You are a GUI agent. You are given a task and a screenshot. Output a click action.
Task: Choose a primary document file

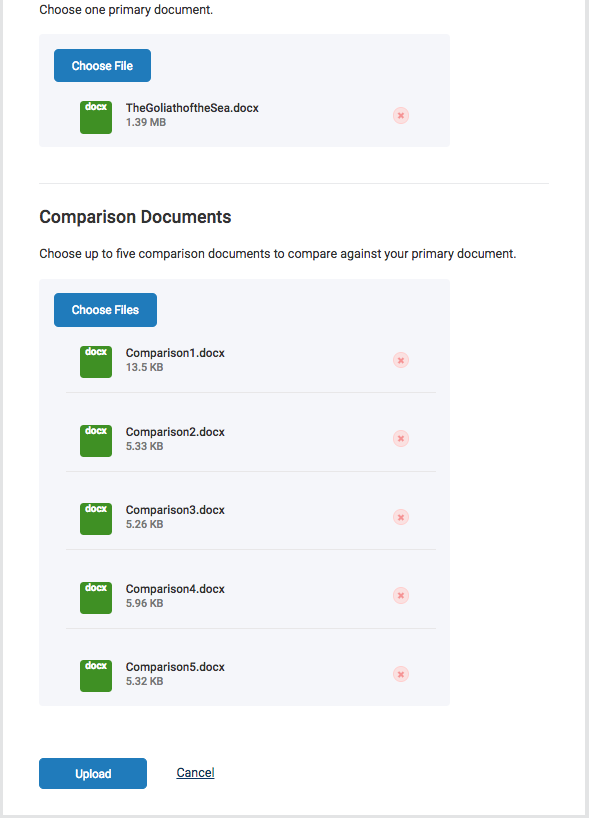tap(102, 66)
